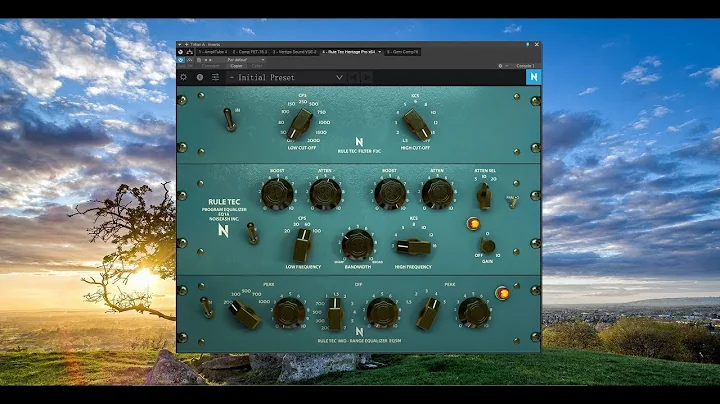Switch to the 5 - Gem Comp76 tab
Screen dimensions: 720x404
click(x=402, y=52)
